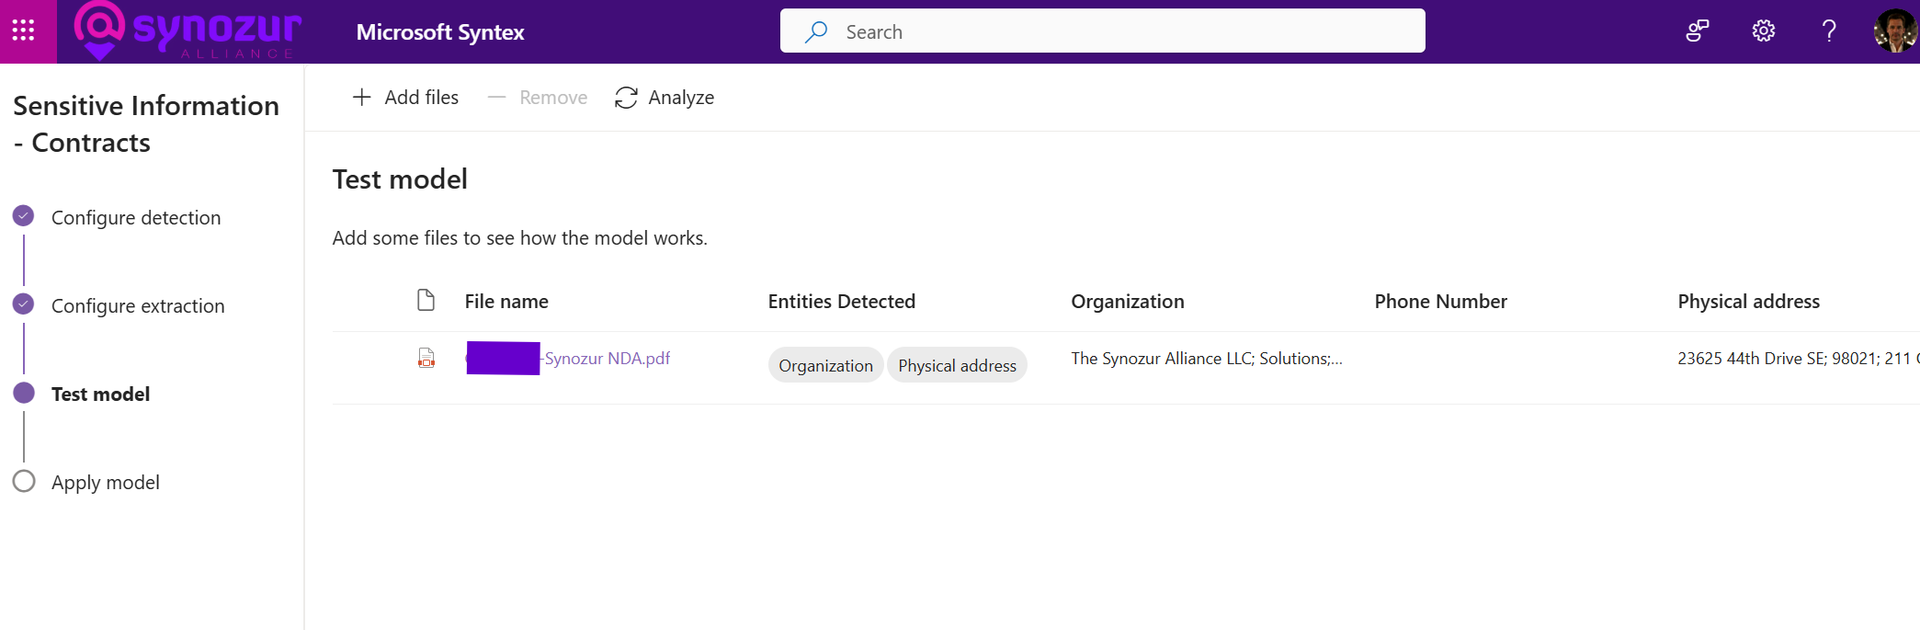Click the completed checkmark for Configure detection

tap(24, 216)
